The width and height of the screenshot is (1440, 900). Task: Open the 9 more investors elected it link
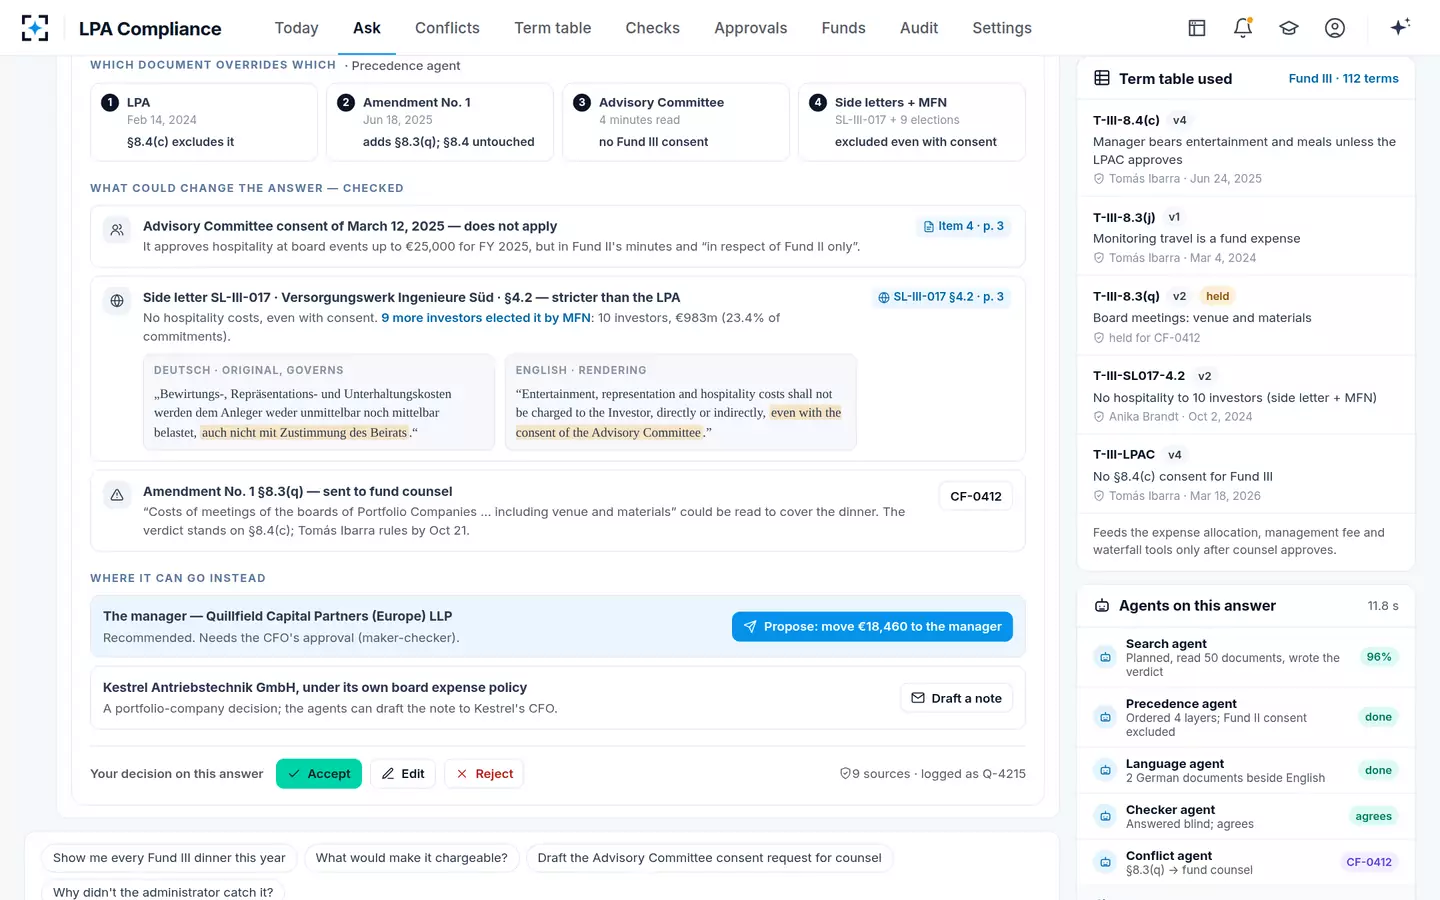[x=486, y=318]
